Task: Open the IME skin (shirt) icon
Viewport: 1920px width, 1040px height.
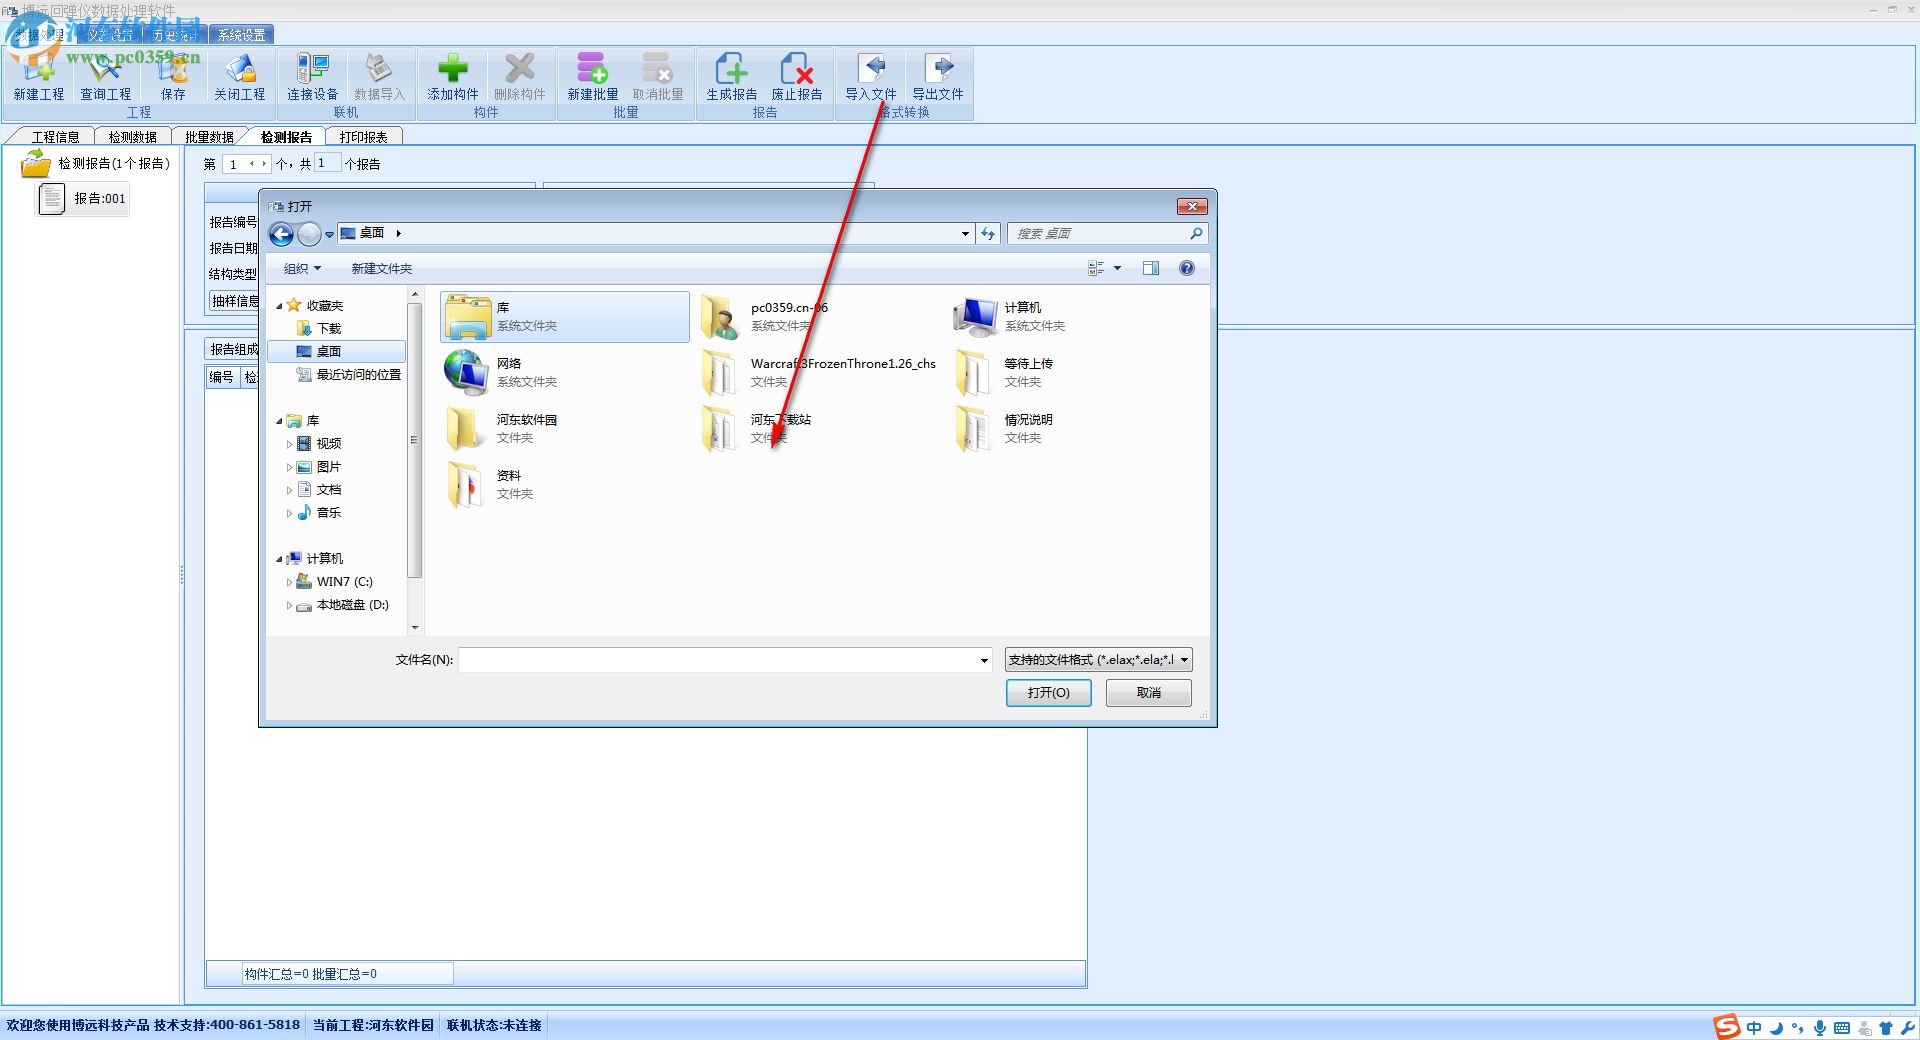Action: pos(1886,1028)
